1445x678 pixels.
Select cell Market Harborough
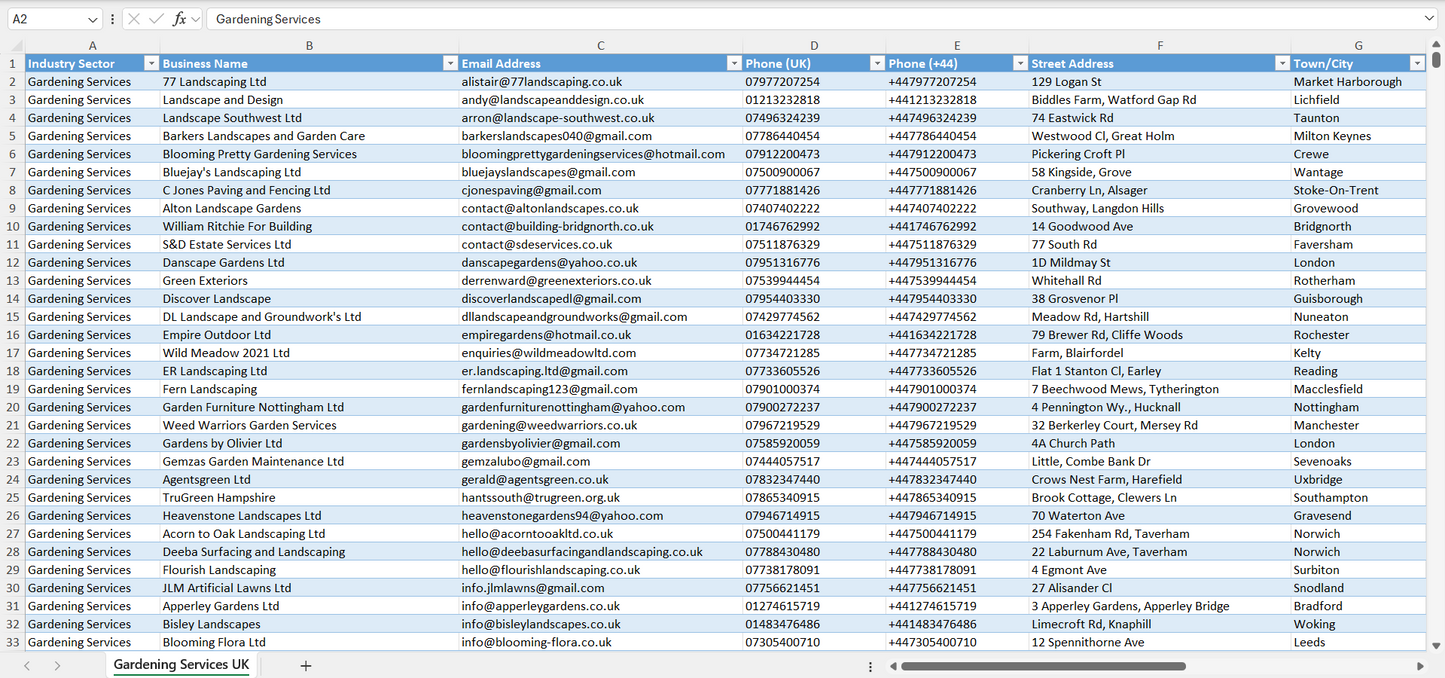pyautogui.click(x=1359, y=82)
